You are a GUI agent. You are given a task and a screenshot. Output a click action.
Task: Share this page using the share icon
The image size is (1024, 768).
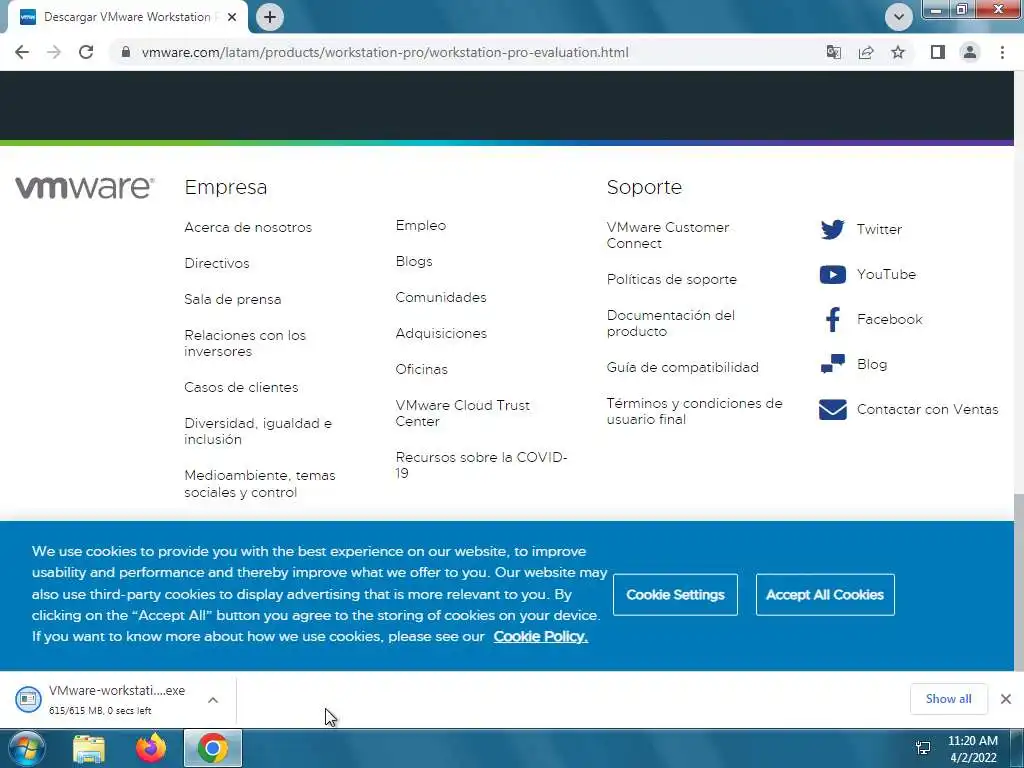[x=866, y=52]
